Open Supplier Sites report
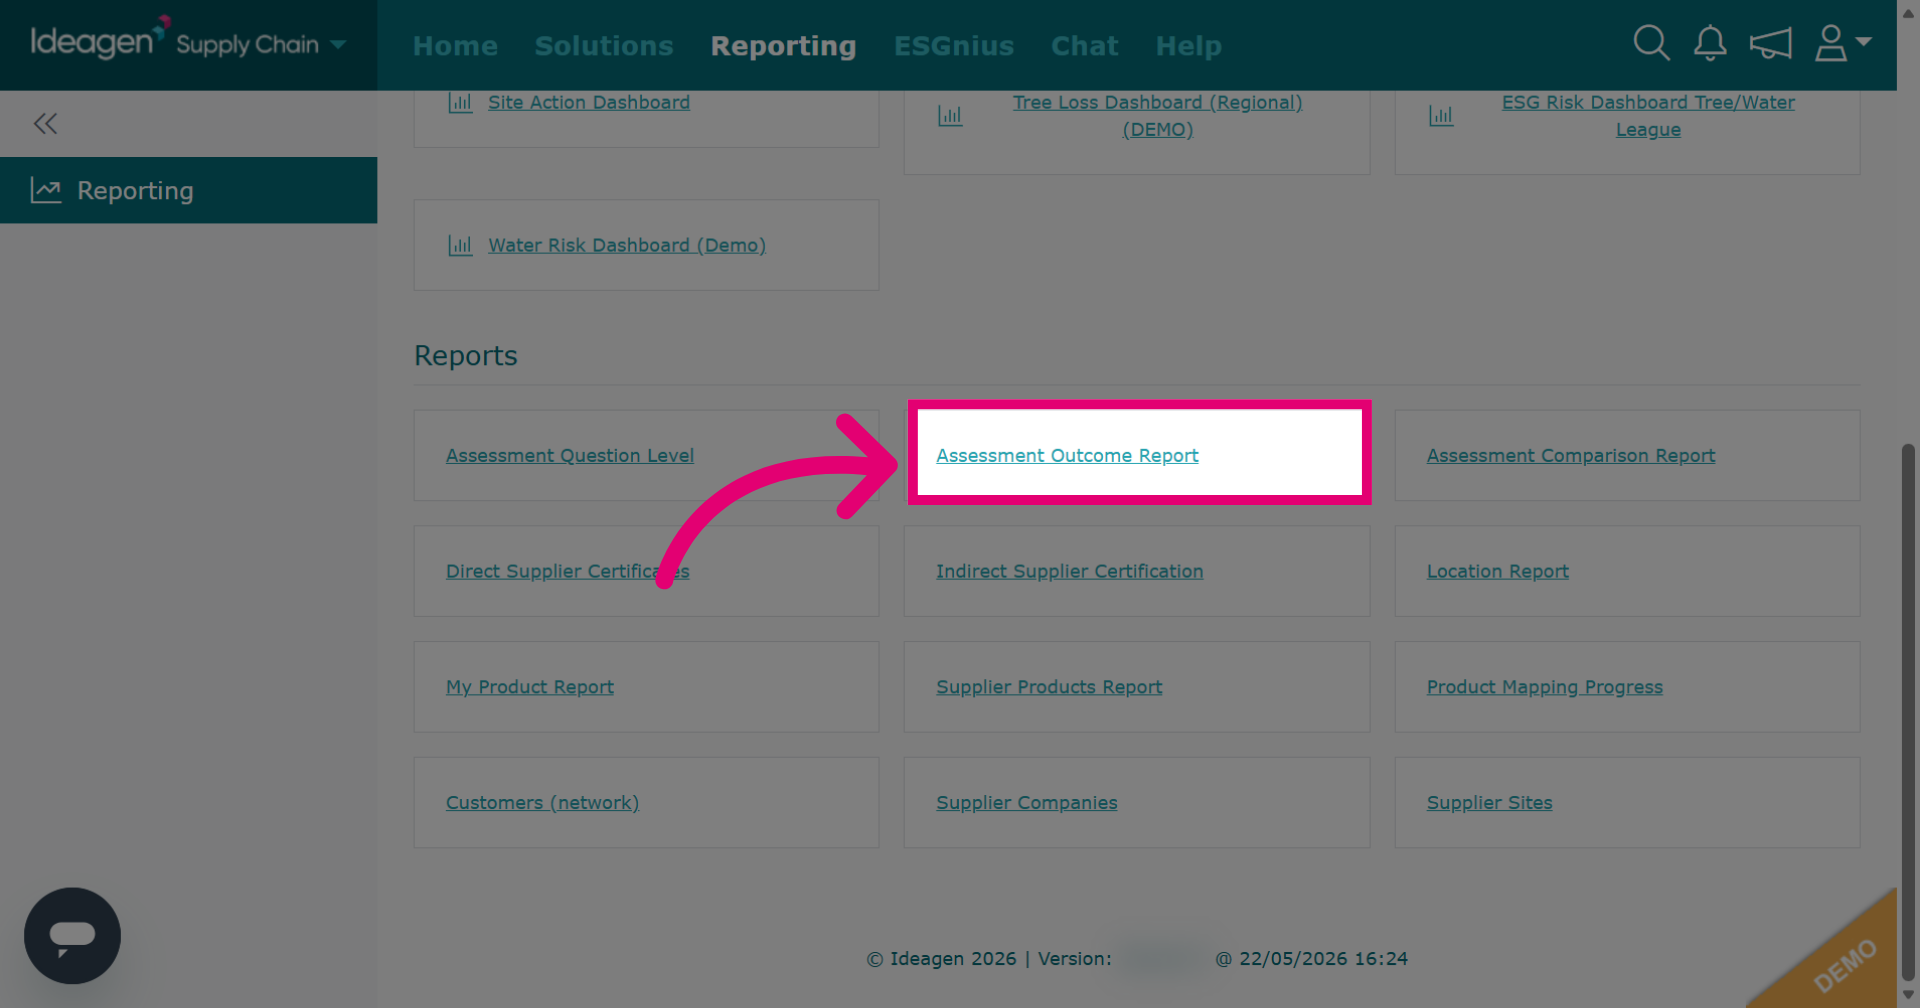The width and height of the screenshot is (1920, 1008). [x=1490, y=803]
